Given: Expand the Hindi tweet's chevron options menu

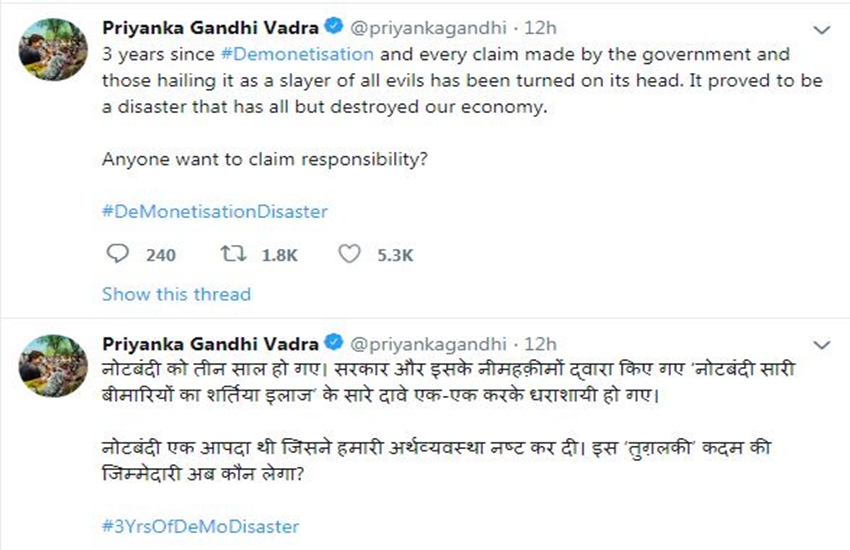Looking at the screenshot, I should tap(822, 346).
